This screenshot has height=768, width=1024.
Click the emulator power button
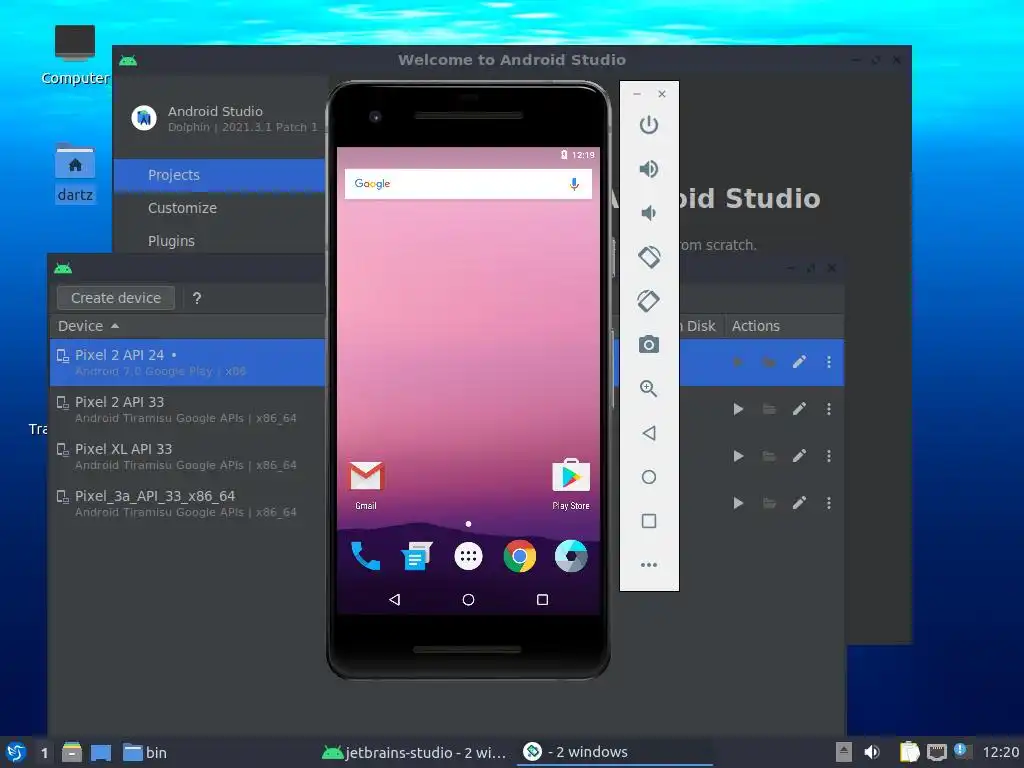648,125
